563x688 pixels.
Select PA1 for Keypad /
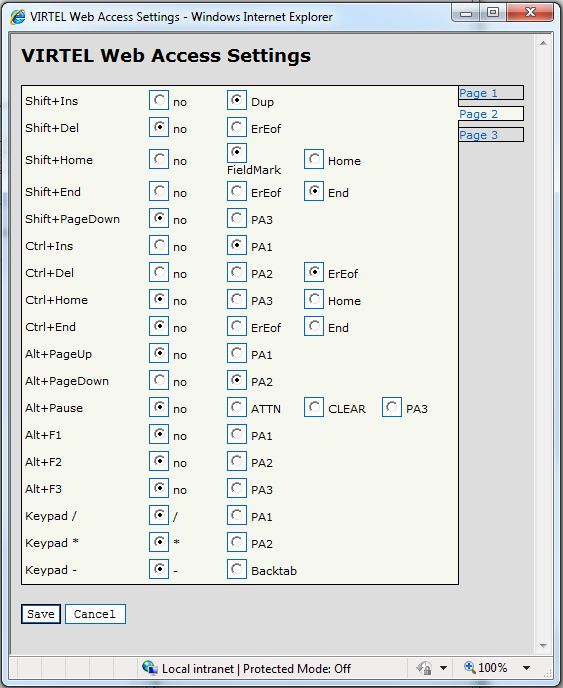237,515
